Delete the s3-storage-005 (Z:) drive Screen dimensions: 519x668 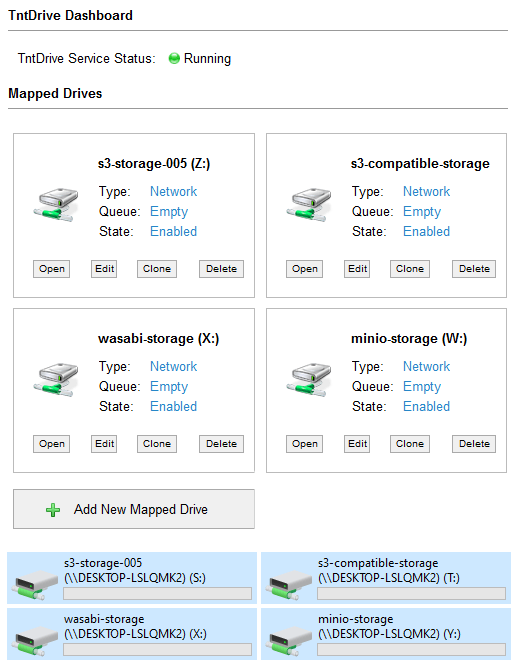(x=221, y=269)
